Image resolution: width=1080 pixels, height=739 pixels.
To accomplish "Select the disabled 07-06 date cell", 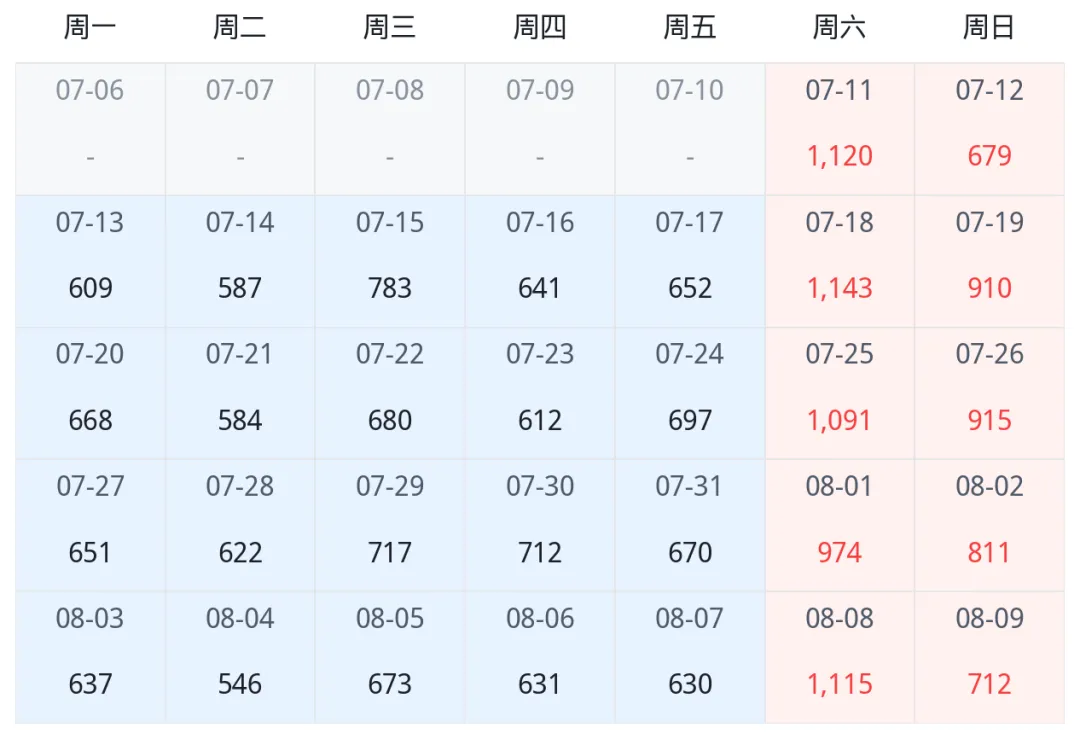I will pos(90,129).
